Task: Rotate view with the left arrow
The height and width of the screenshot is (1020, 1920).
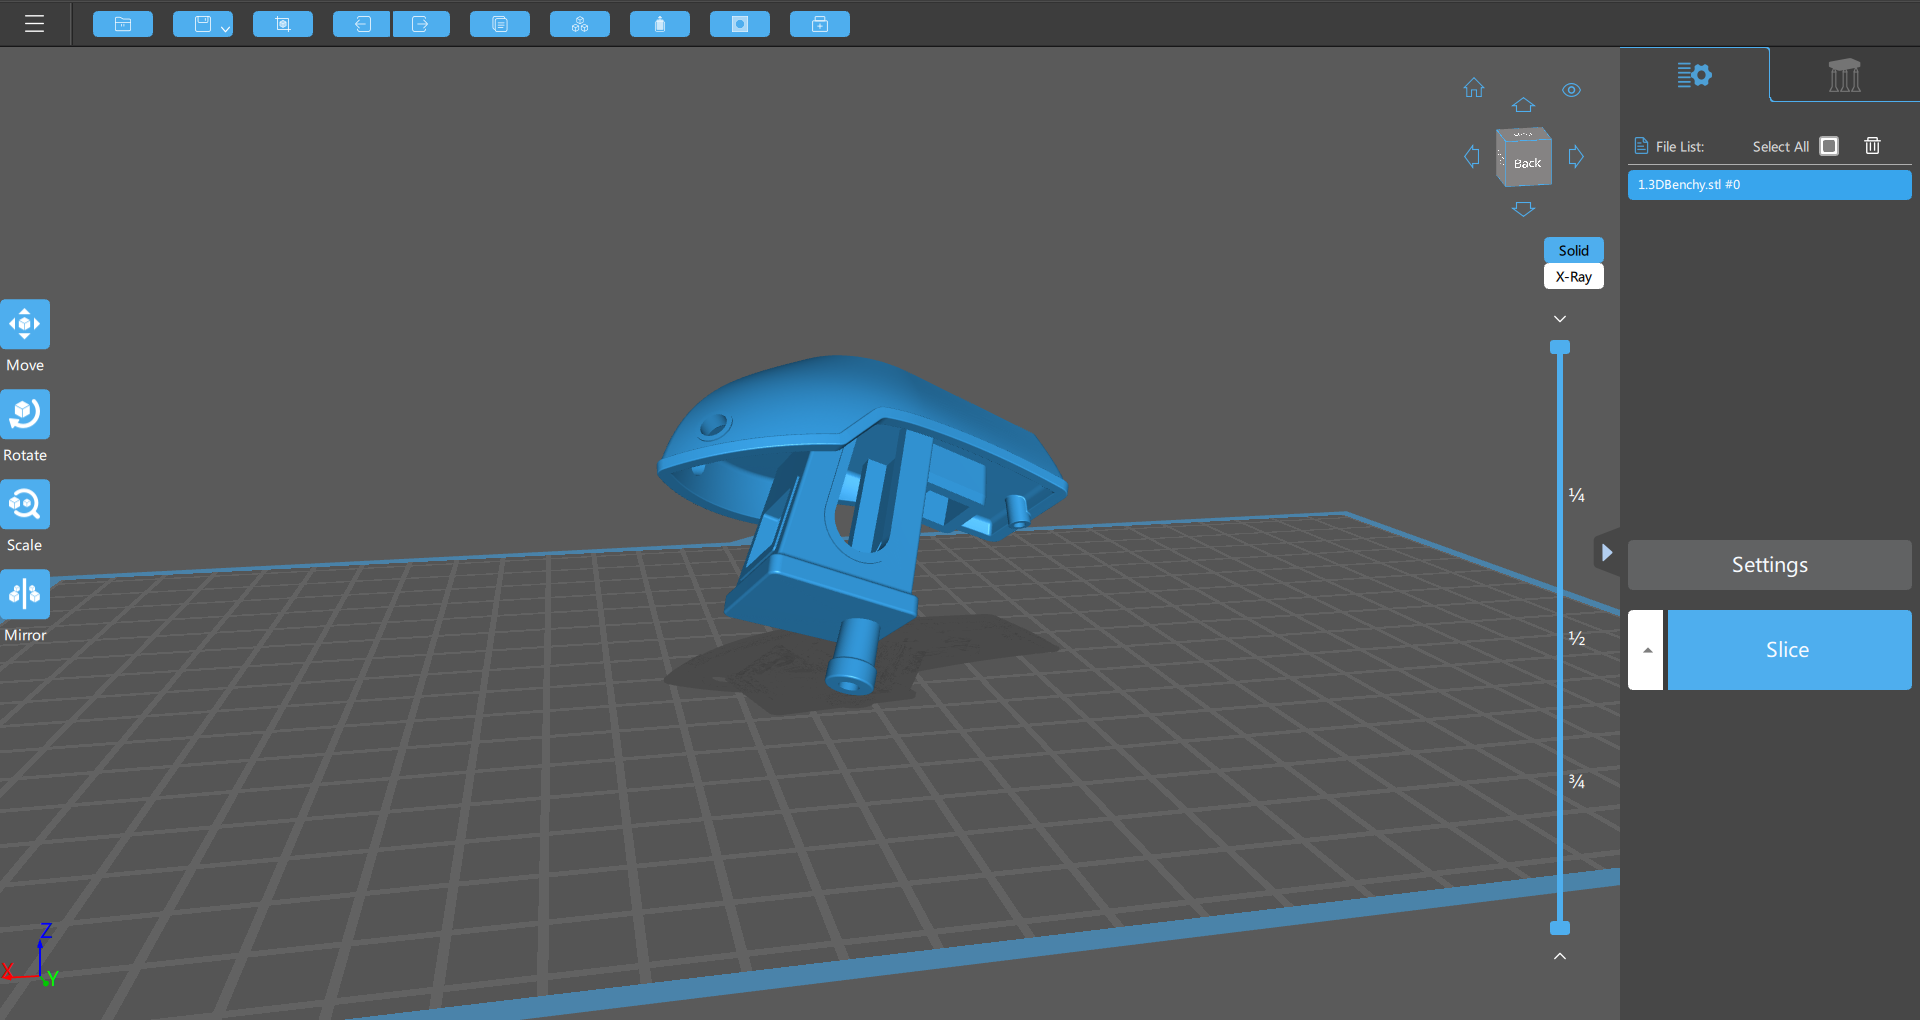Action: tap(1472, 157)
